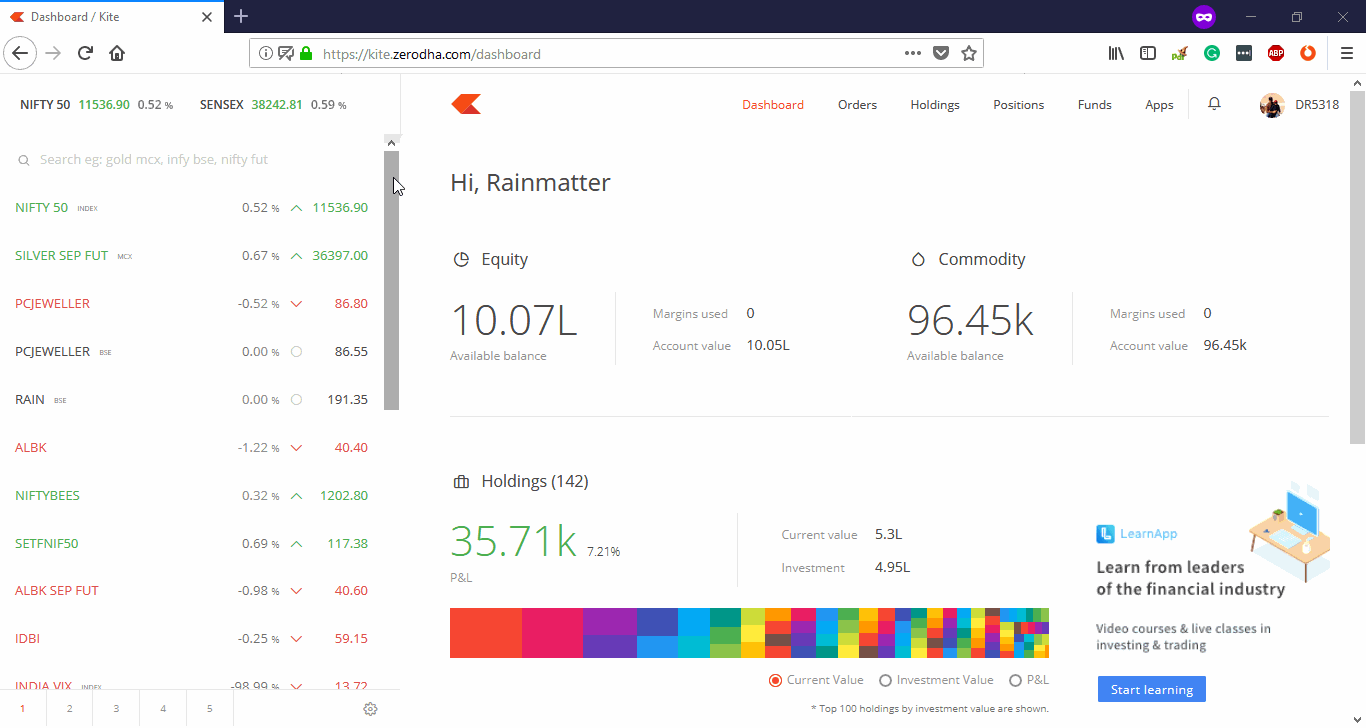
Task: Open the Dashboard nav item
Action: pyautogui.click(x=773, y=104)
